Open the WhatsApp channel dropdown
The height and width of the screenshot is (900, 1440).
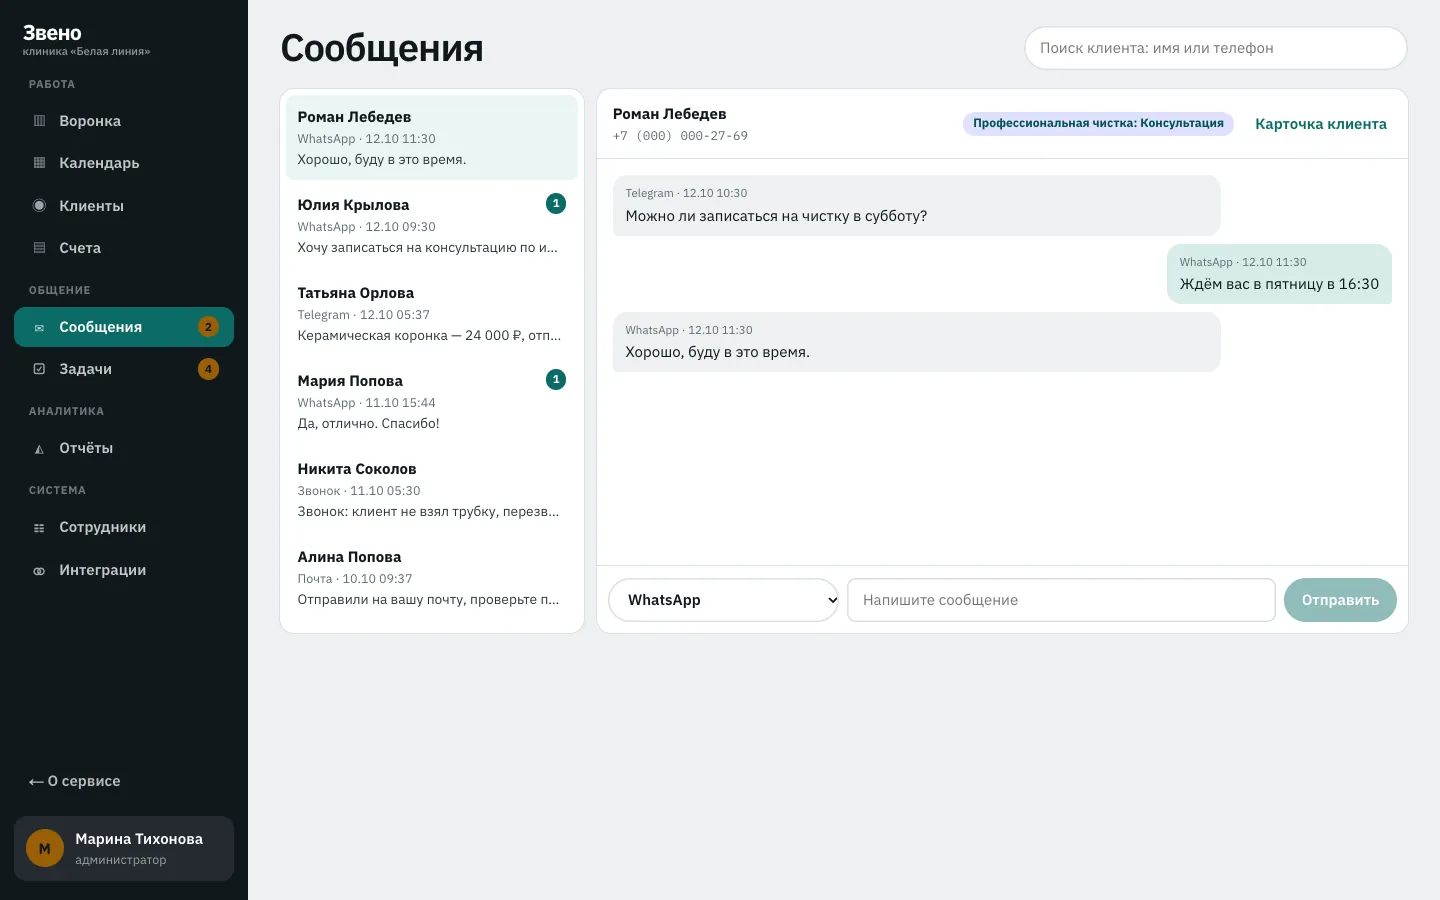(x=723, y=600)
